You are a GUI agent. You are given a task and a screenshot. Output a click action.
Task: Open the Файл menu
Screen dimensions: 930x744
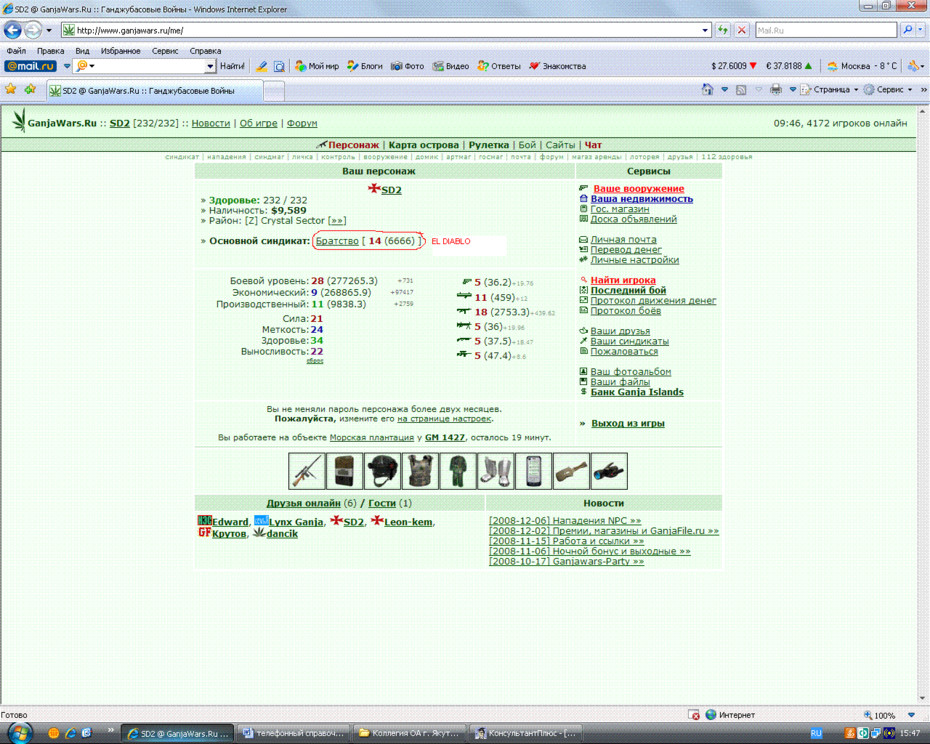16,51
